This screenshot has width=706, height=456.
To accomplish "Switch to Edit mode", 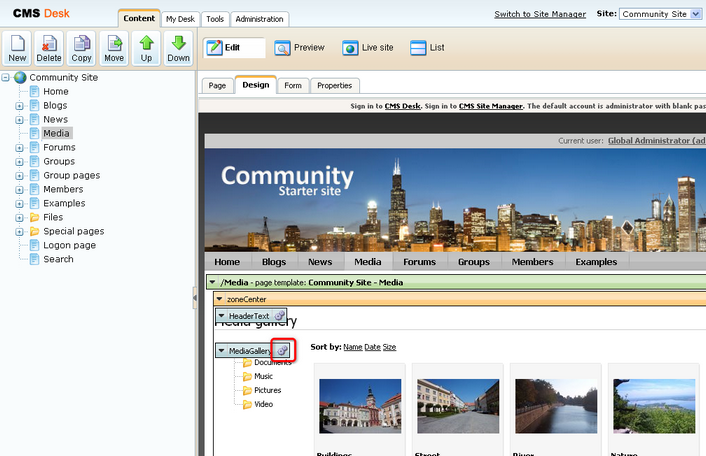I will click(234, 48).
